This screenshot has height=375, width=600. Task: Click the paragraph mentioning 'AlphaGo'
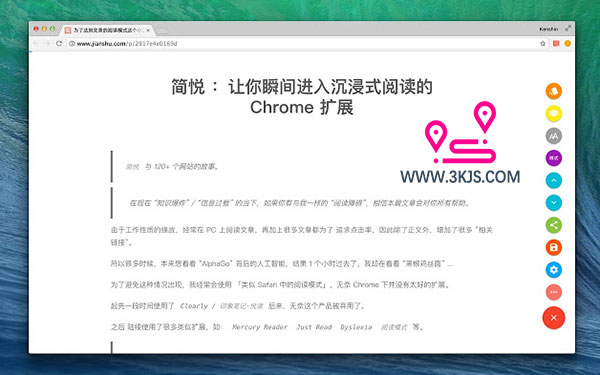(281, 264)
